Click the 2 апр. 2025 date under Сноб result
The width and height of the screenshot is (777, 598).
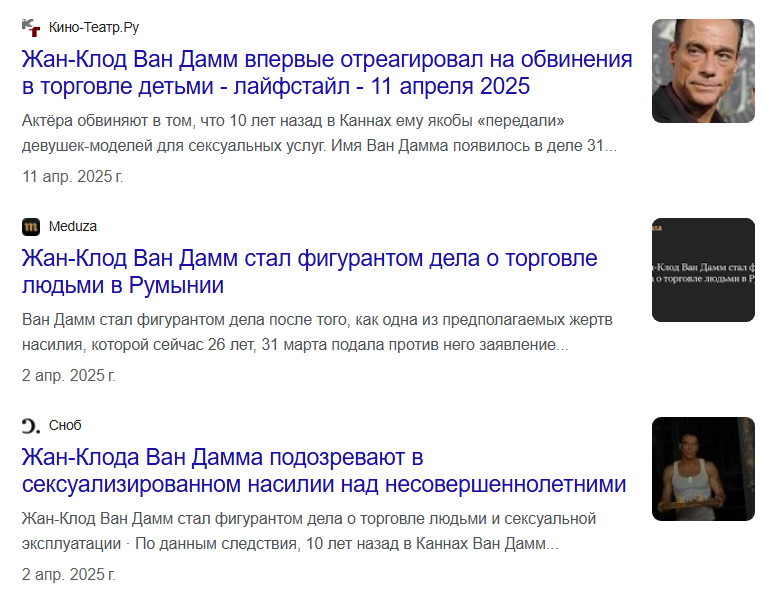[69, 575]
